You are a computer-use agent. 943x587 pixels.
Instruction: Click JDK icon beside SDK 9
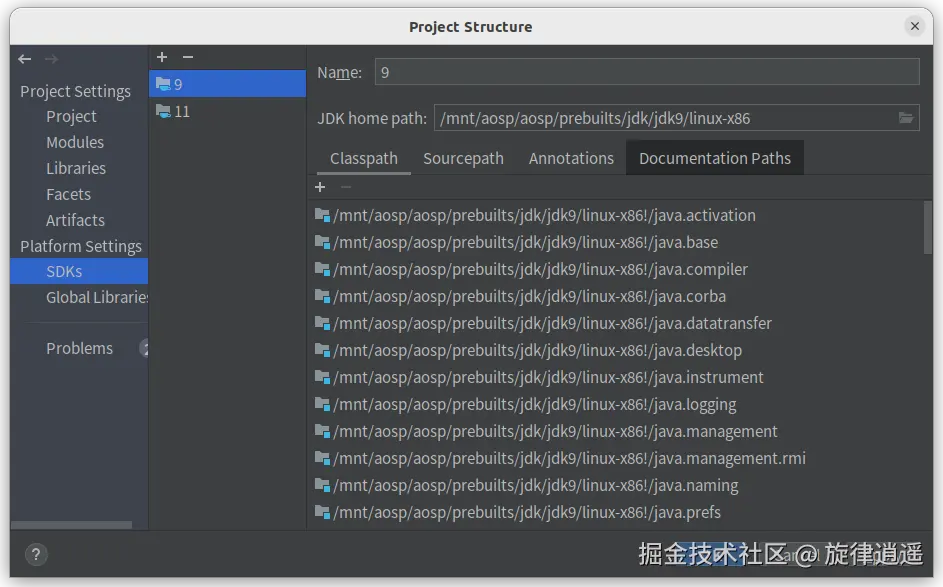[x=163, y=84]
